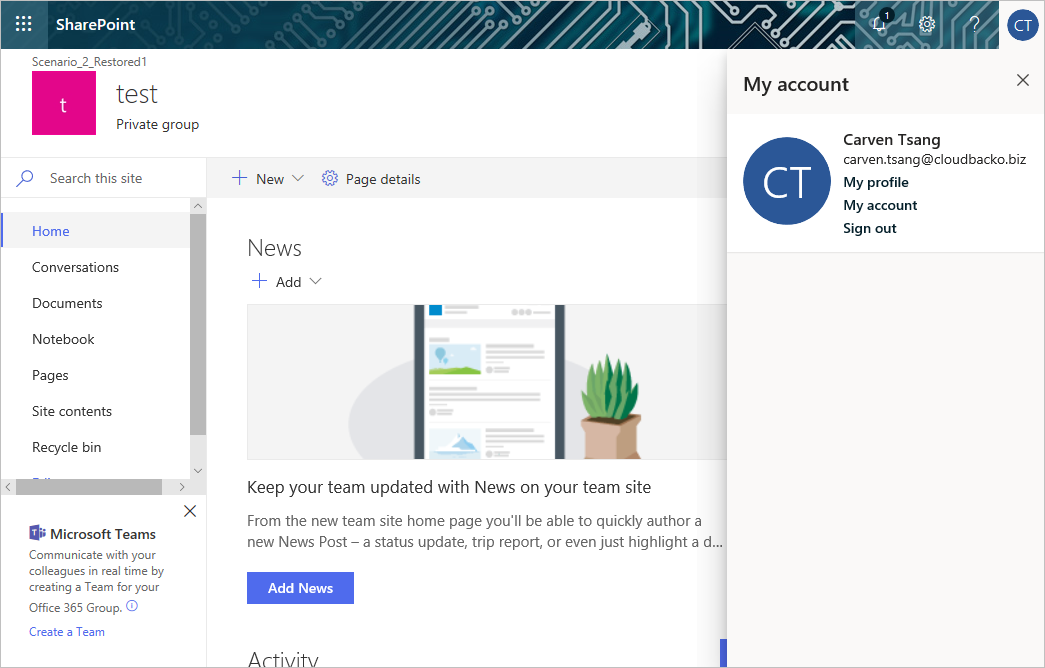Click the Activity section heading

283,659
